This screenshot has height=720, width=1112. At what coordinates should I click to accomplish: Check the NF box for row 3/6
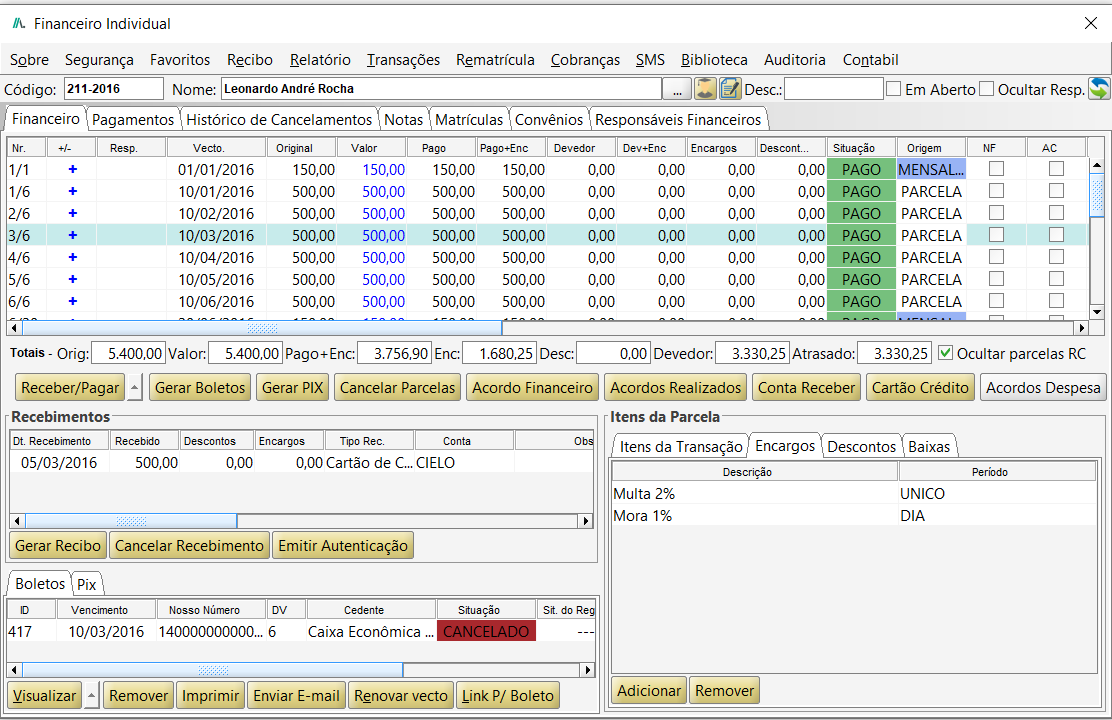(x=996, y=235)
